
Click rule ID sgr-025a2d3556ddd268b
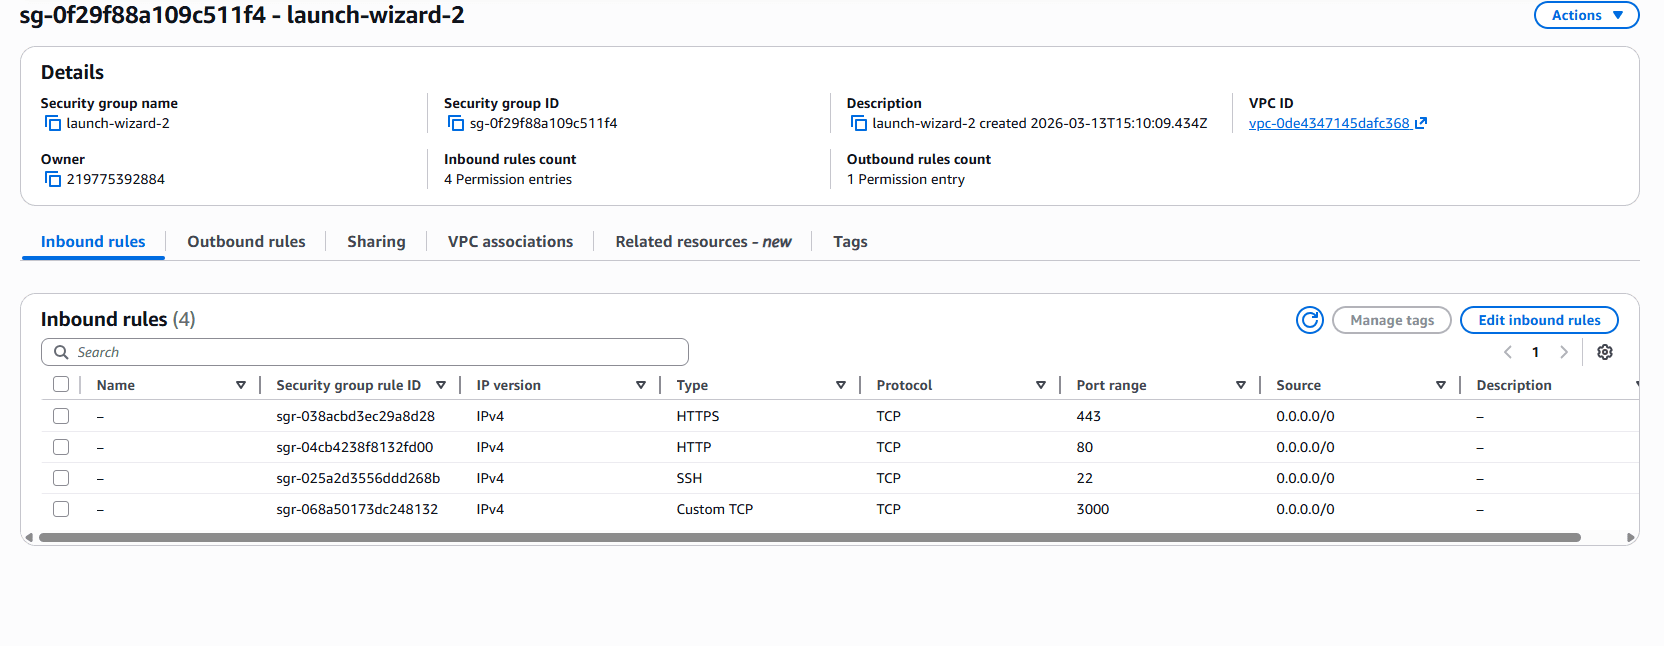(x=358, y=478)
